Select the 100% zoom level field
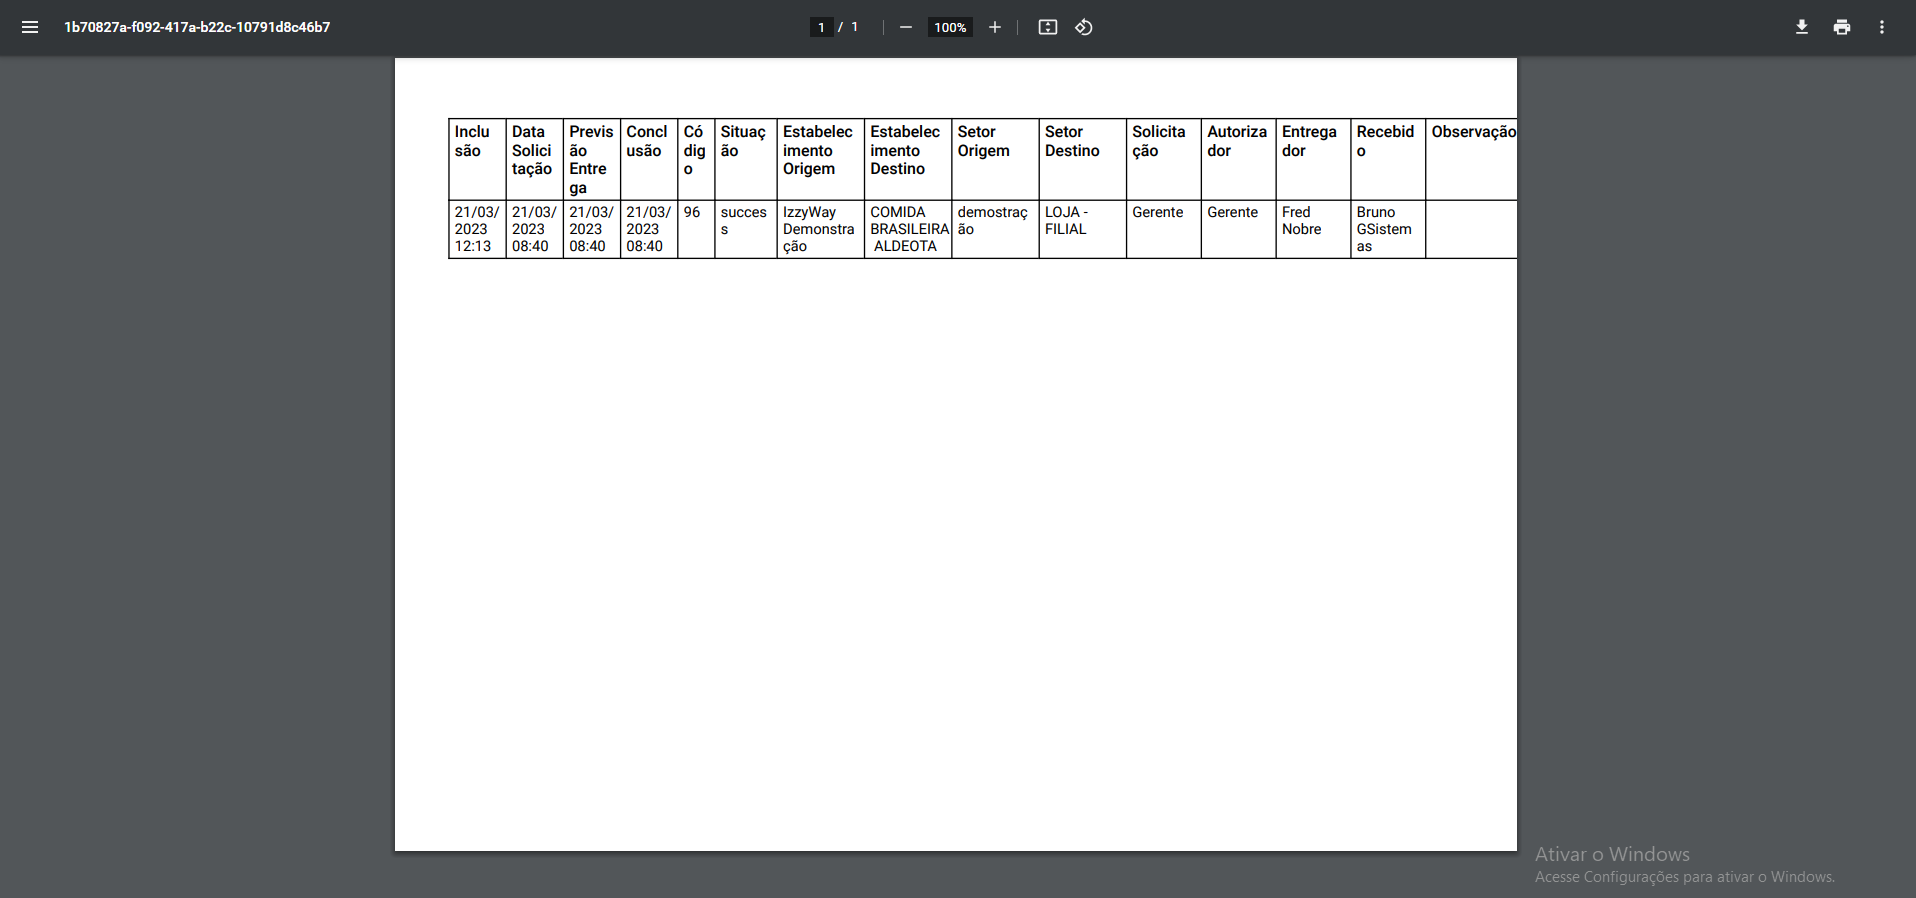 tap(950, 27)
